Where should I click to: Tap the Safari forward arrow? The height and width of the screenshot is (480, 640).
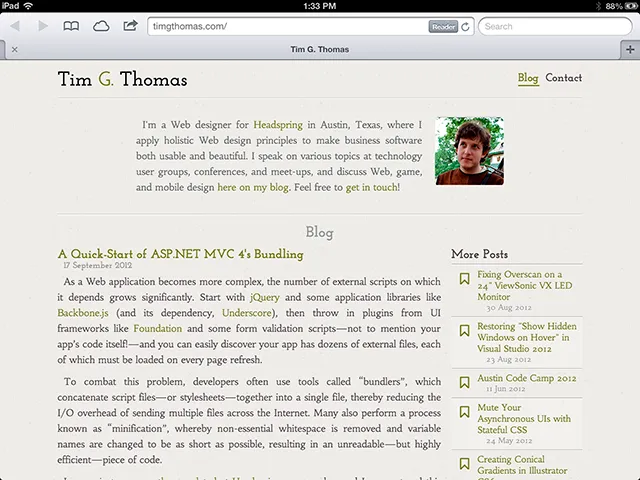(42, 26)
